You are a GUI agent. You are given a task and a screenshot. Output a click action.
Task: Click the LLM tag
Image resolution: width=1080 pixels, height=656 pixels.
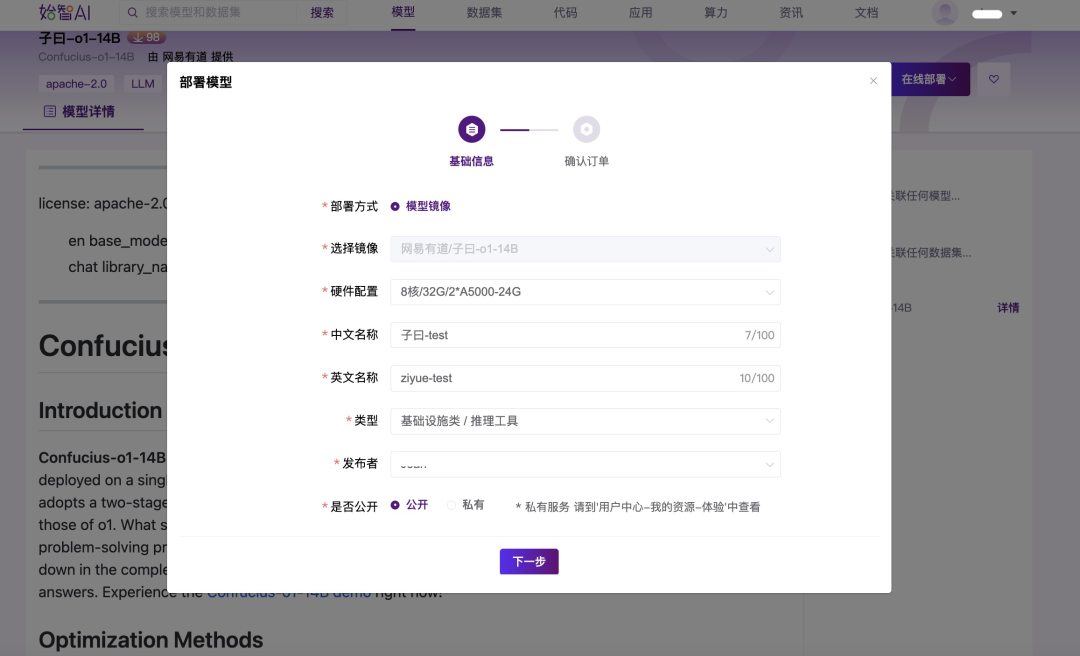click(143, 83)
